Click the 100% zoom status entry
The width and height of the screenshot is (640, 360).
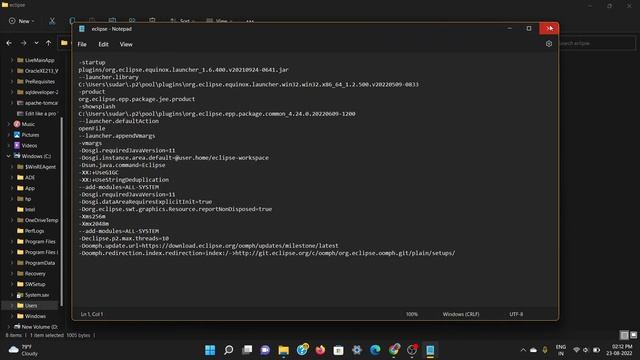pos(411,314)
